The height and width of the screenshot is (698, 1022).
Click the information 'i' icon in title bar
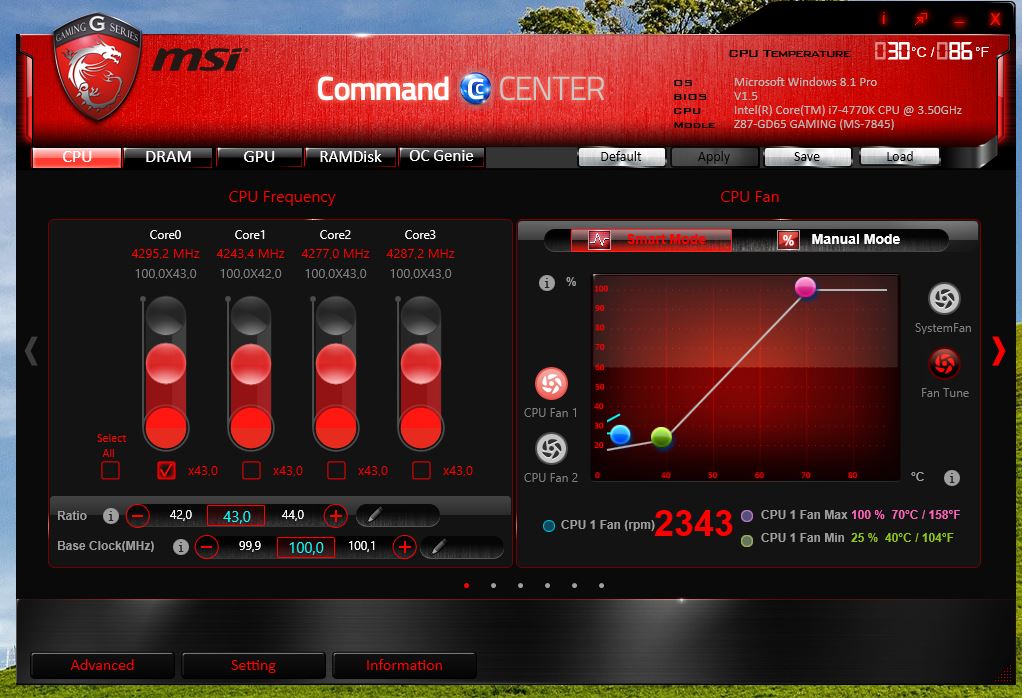click(884, 18)
